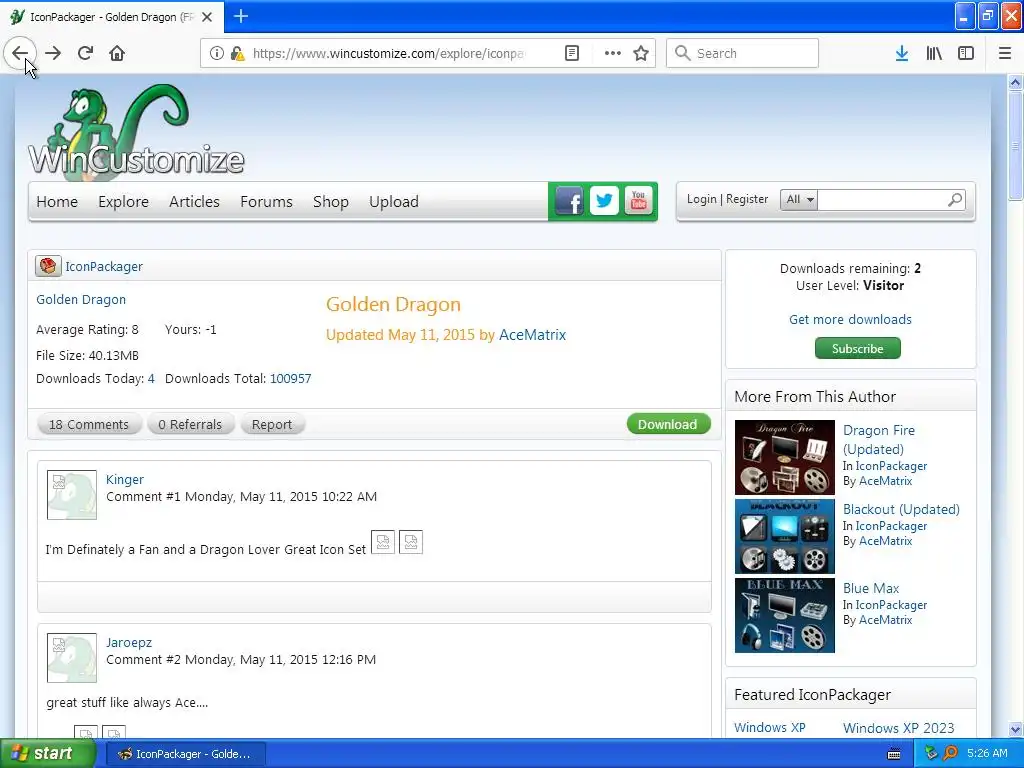Open Home in site navigation
Screen dimensions: 1024x768
(x=57, y=202)
